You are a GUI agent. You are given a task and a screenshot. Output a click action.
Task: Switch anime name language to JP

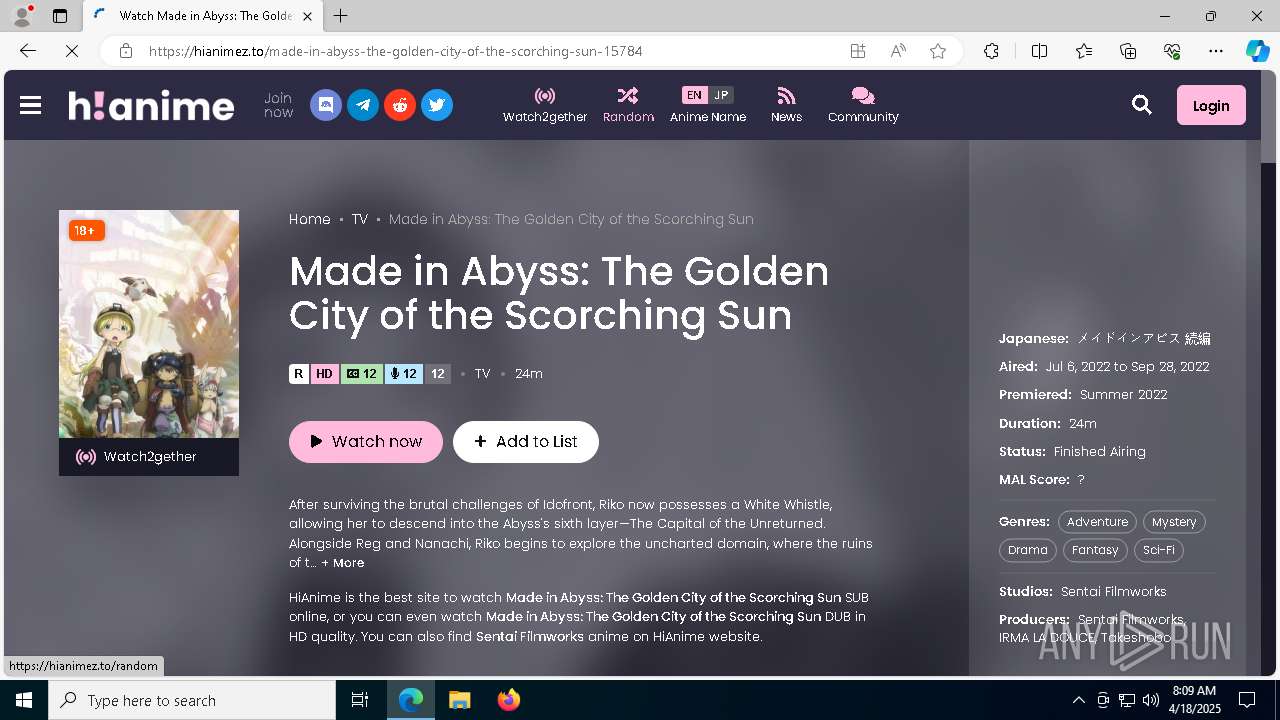721,95
